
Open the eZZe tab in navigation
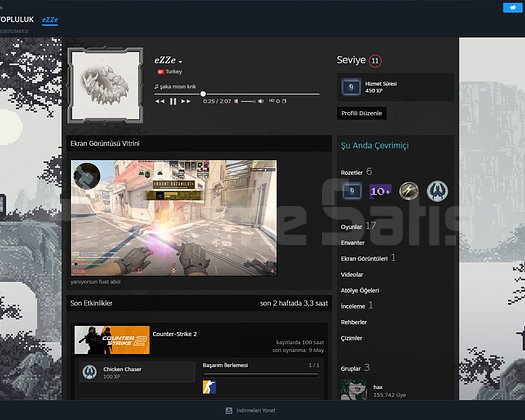pos(50,20)
